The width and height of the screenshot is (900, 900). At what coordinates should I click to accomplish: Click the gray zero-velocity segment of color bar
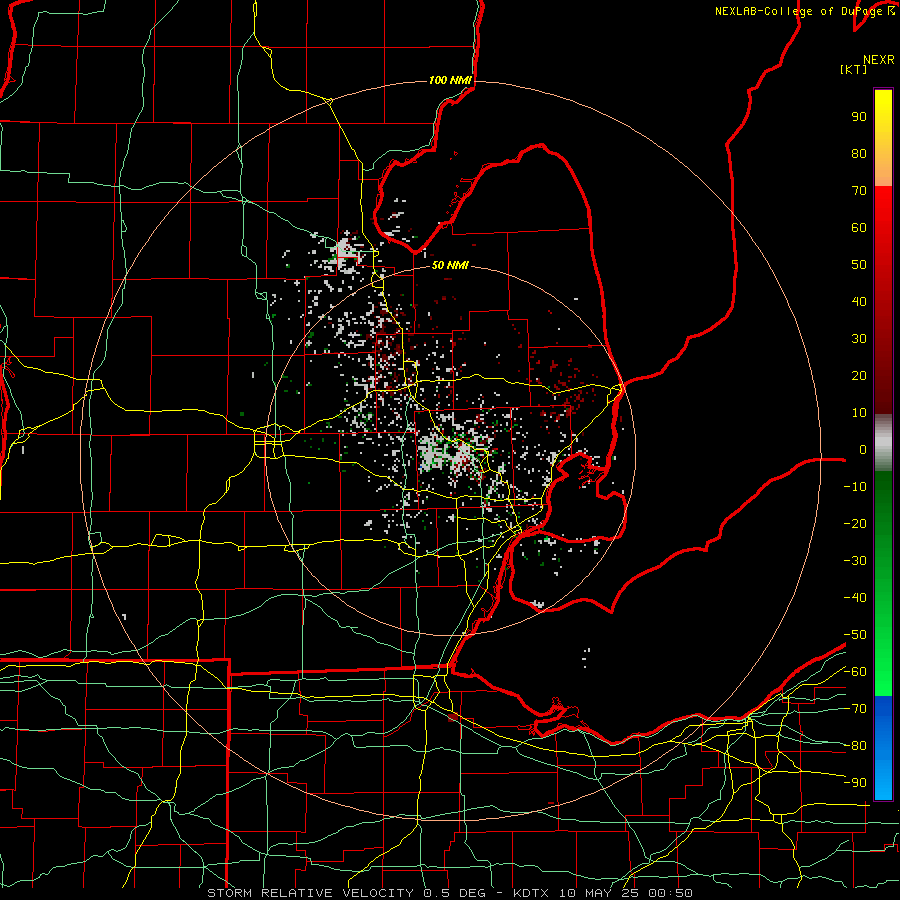coord(883,443)
